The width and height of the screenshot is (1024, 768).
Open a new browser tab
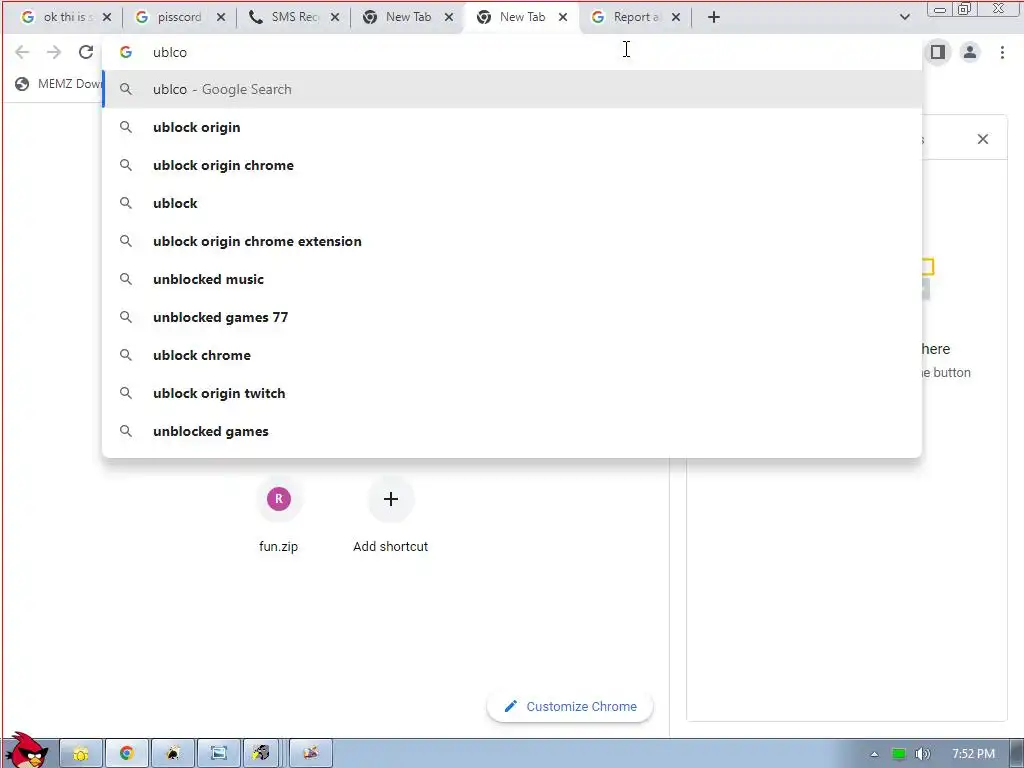[714, 18]
